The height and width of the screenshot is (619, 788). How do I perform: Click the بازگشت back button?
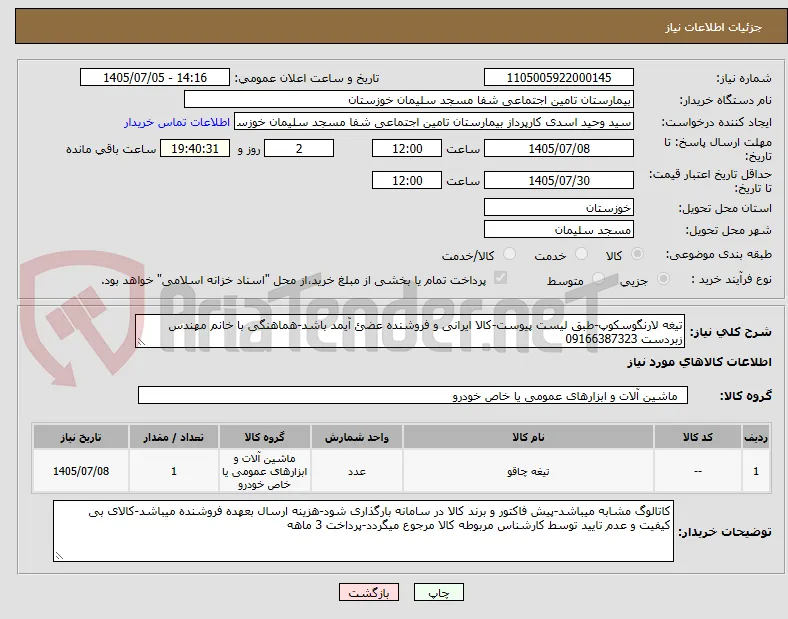click(x=369, y=593)
